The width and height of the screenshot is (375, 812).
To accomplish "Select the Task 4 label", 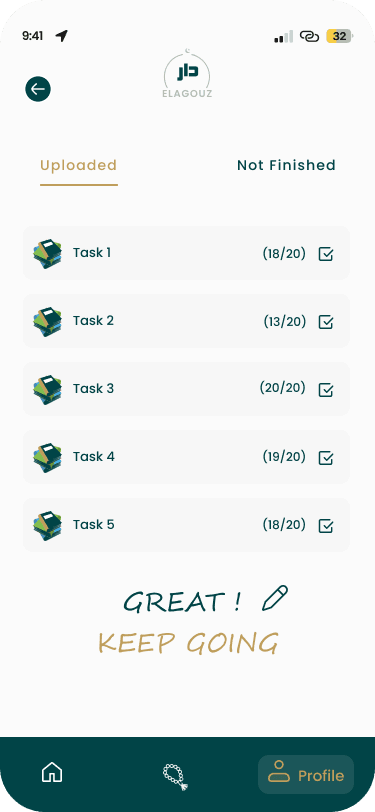I will pyautogui.click(x=94, y=457).
